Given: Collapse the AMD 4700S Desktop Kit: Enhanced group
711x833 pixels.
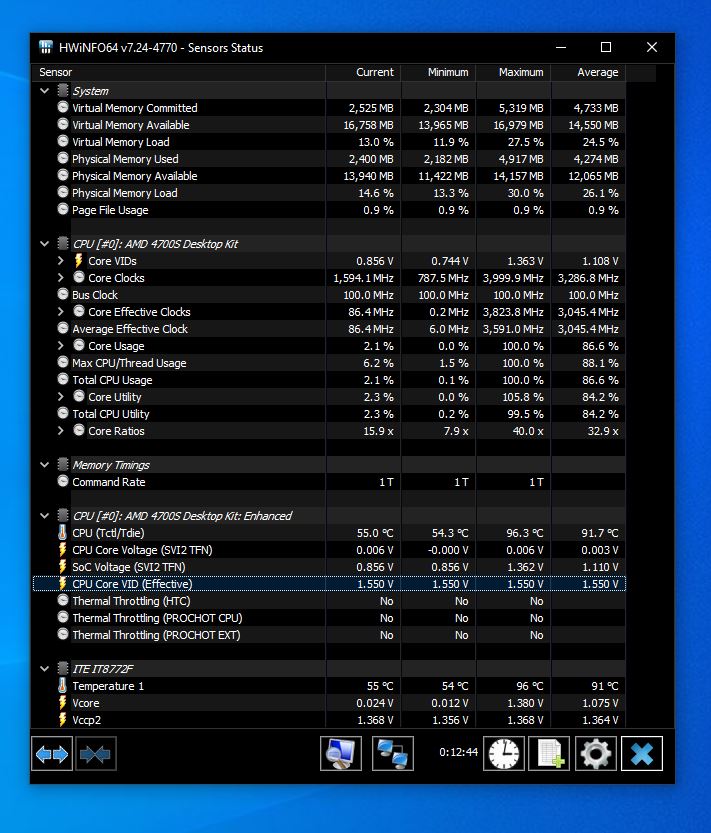Looking at the screenshot, I should pos(45,516).
